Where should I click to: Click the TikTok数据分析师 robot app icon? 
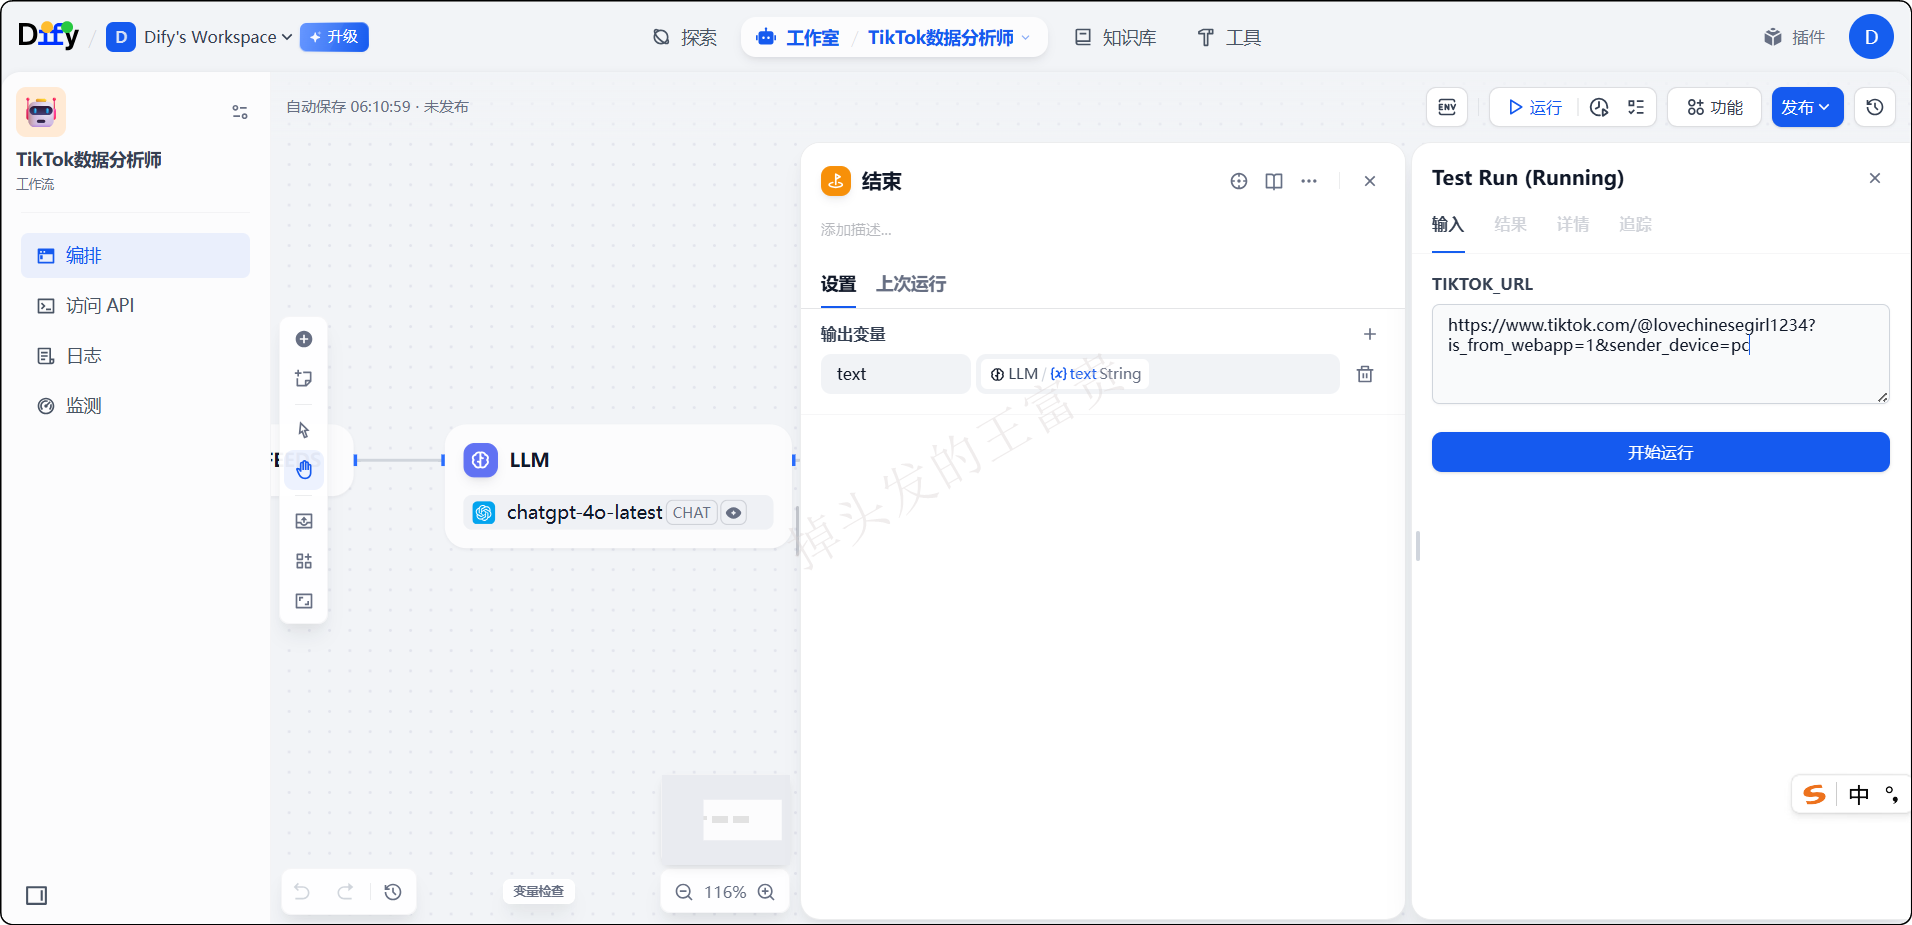(41, 112)
